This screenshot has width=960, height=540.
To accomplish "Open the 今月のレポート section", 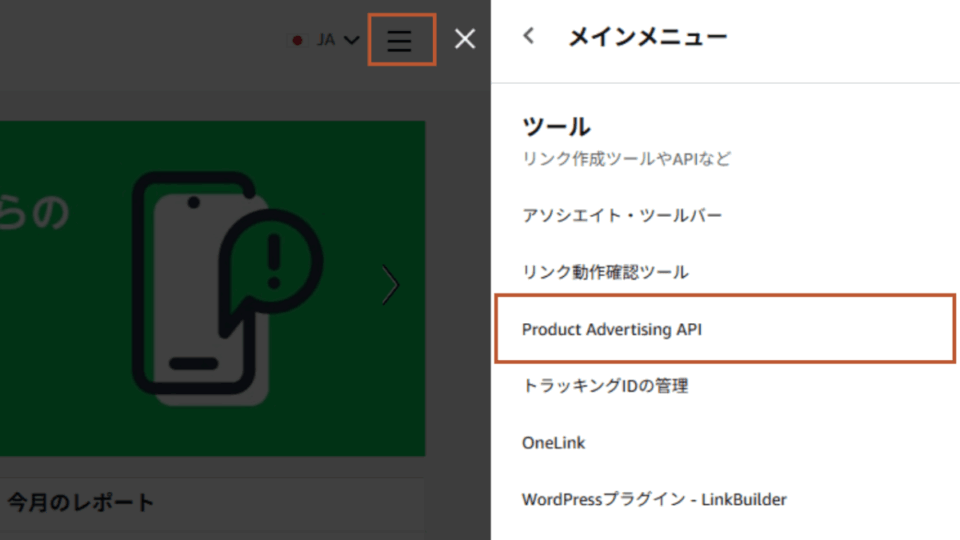I will (x=81, y=502).
